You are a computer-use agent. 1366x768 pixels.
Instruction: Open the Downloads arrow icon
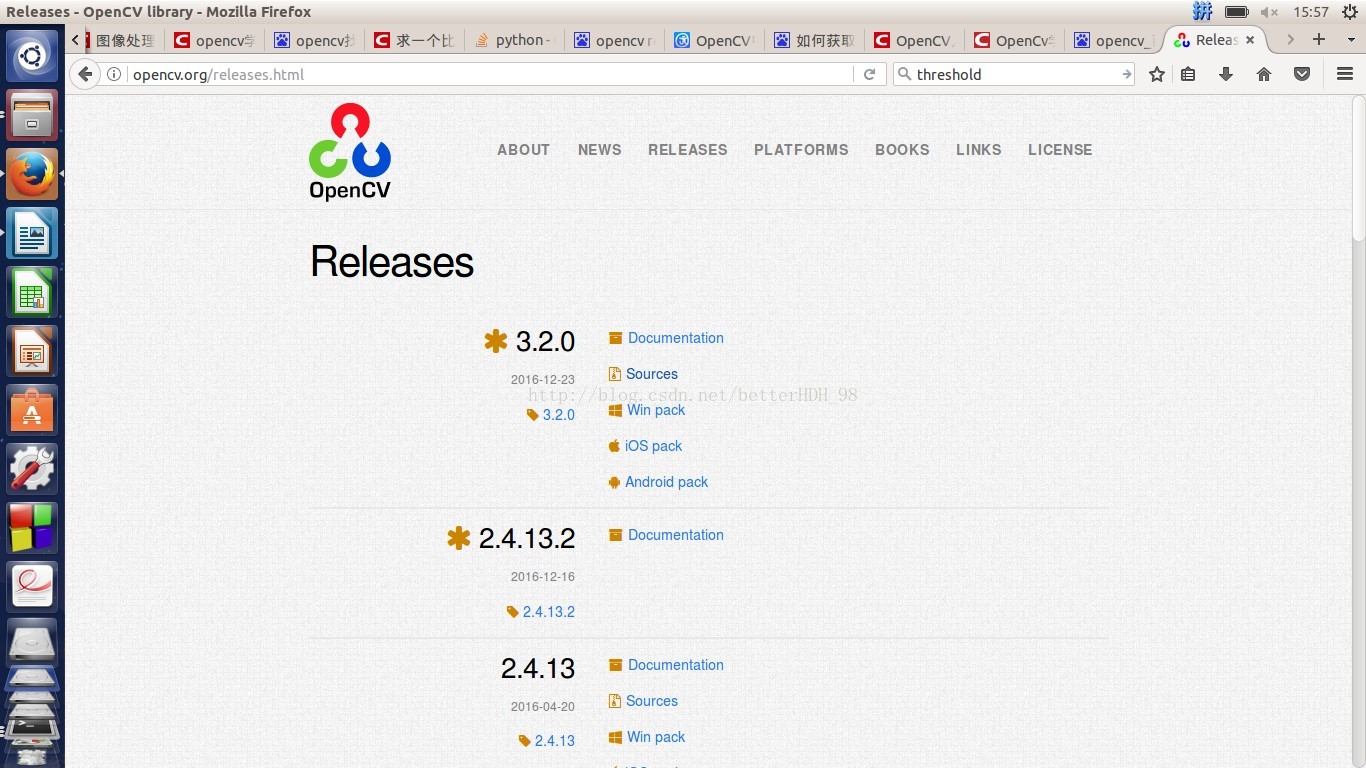[x=1226, y=74]
